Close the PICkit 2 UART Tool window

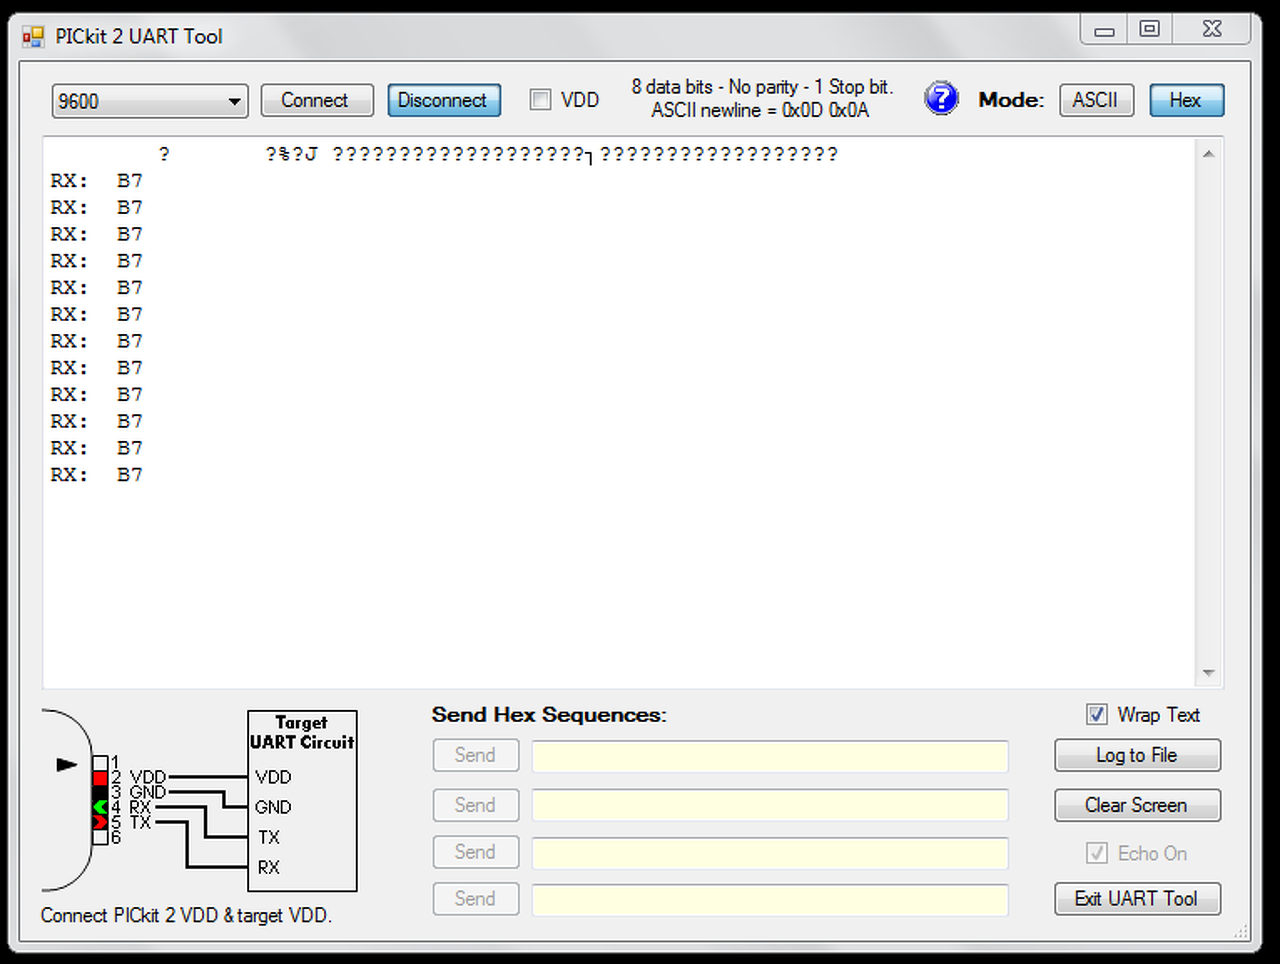[x=1212, y=30]
